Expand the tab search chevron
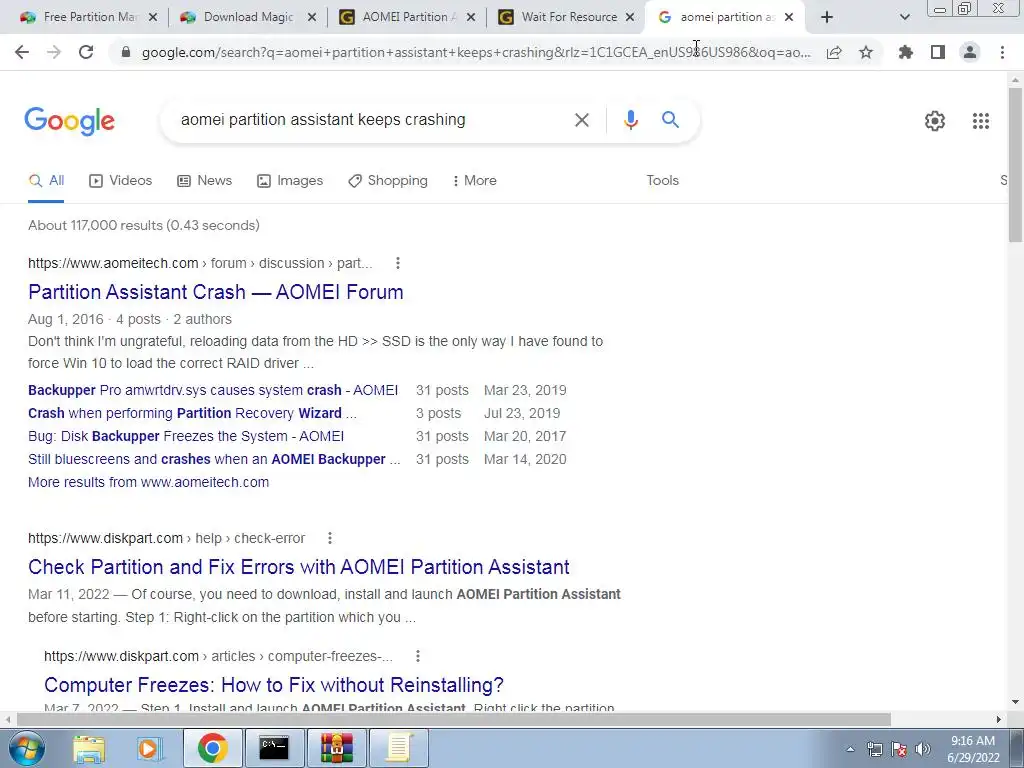 point(904,17)
